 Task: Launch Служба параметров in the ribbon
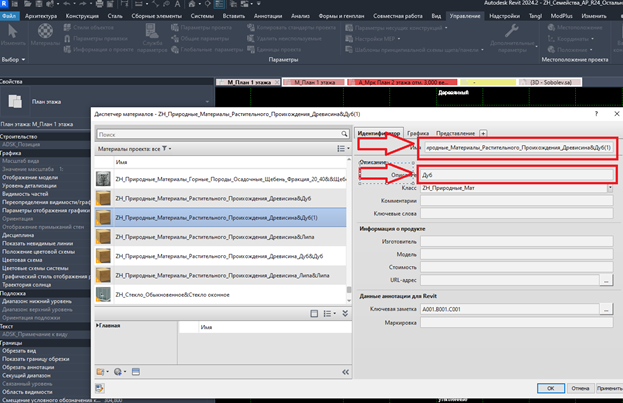152,39
